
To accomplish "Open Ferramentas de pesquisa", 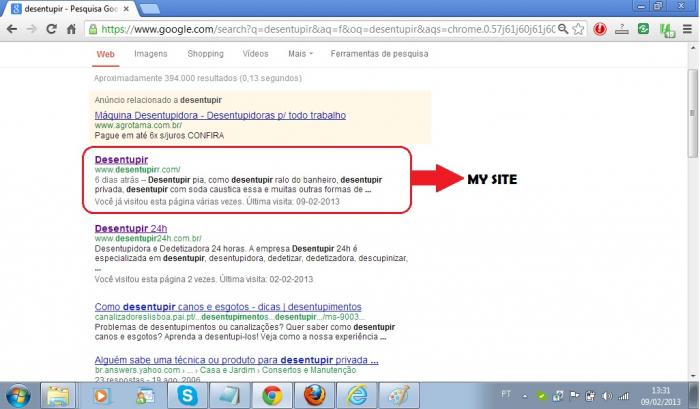I will click(x=379, y=54).
